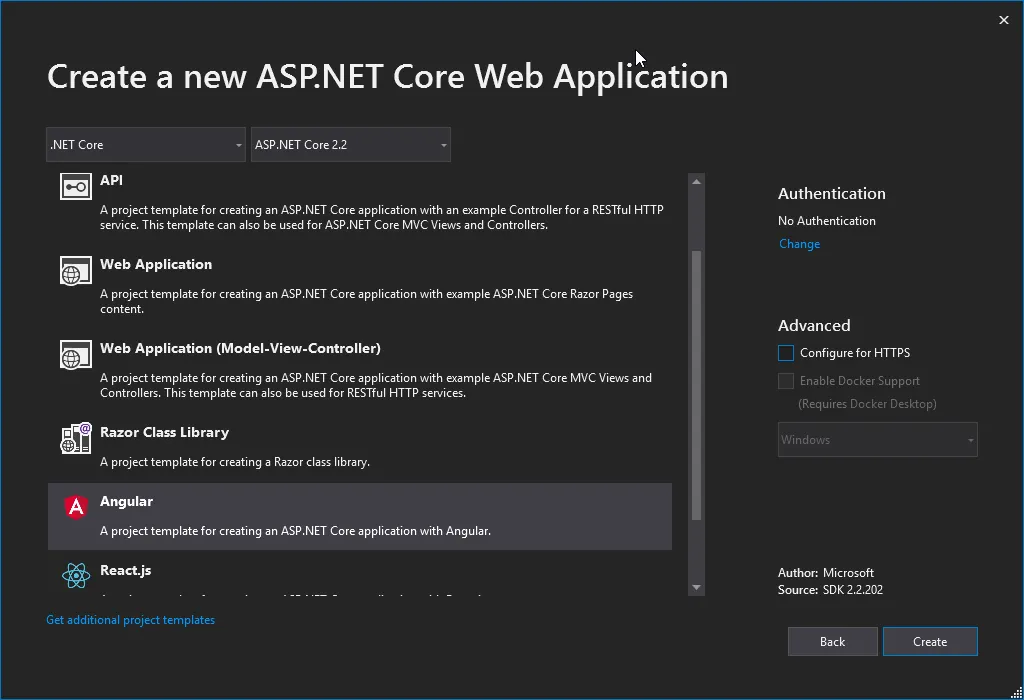Click the red Angular logo icon

(x=76, y=507)
